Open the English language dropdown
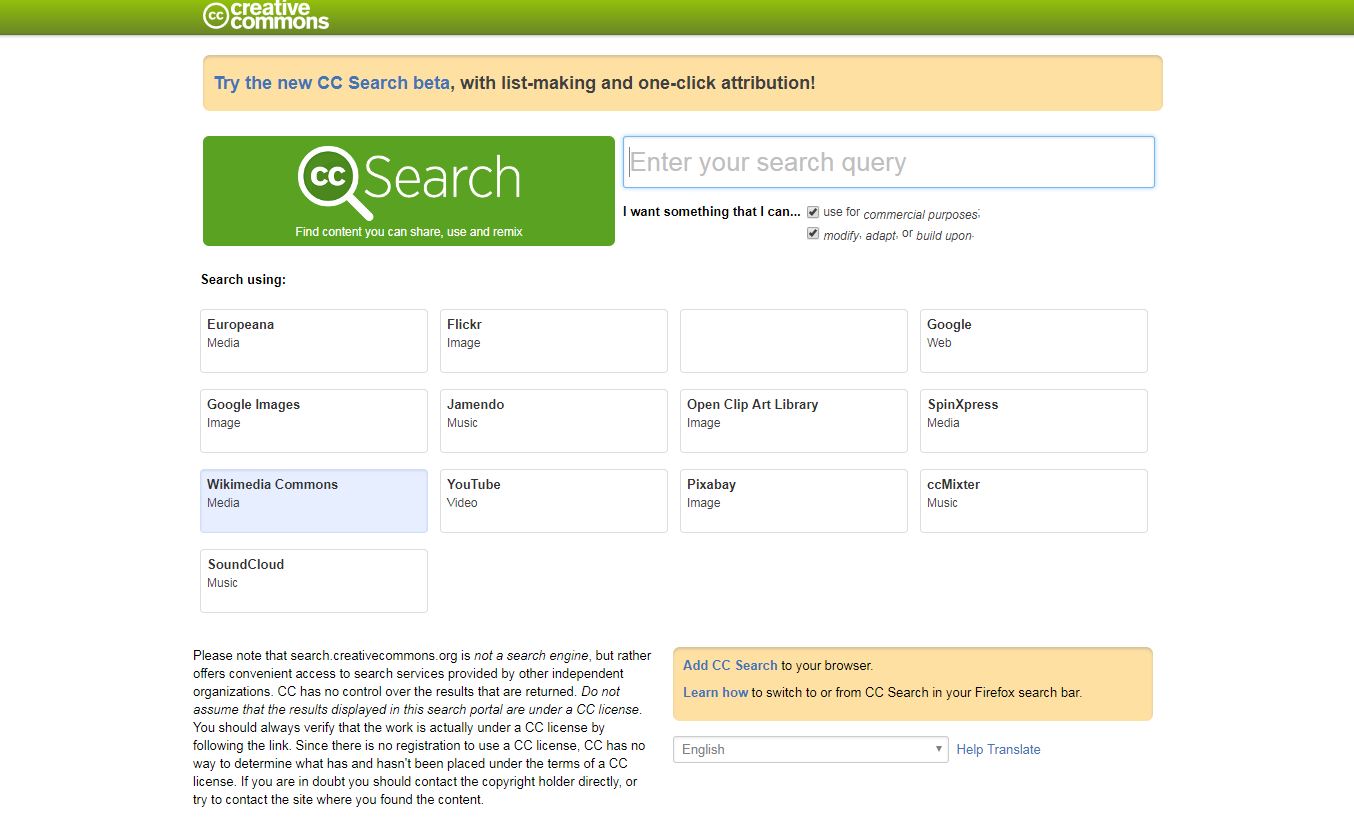1354x837 pixels. (x=810, y=749)
